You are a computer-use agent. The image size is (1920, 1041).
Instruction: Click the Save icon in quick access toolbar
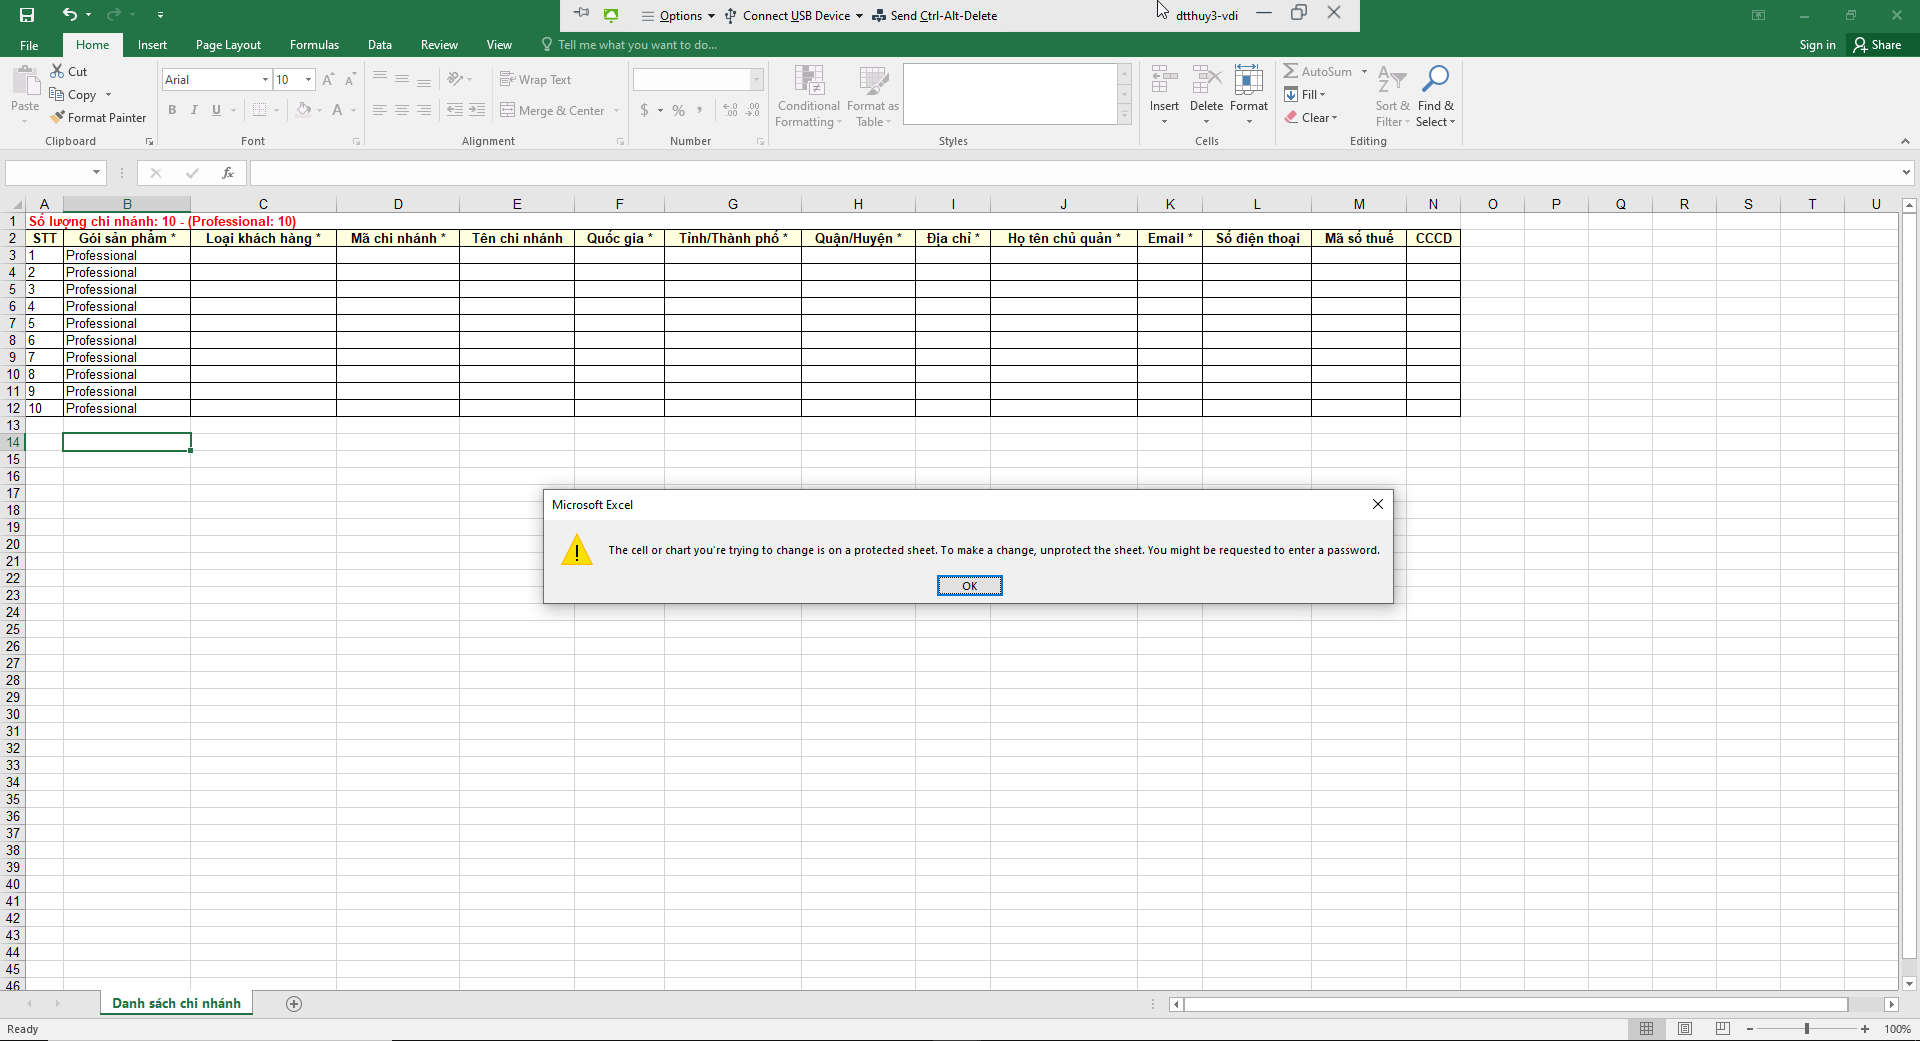click(27, 15)
